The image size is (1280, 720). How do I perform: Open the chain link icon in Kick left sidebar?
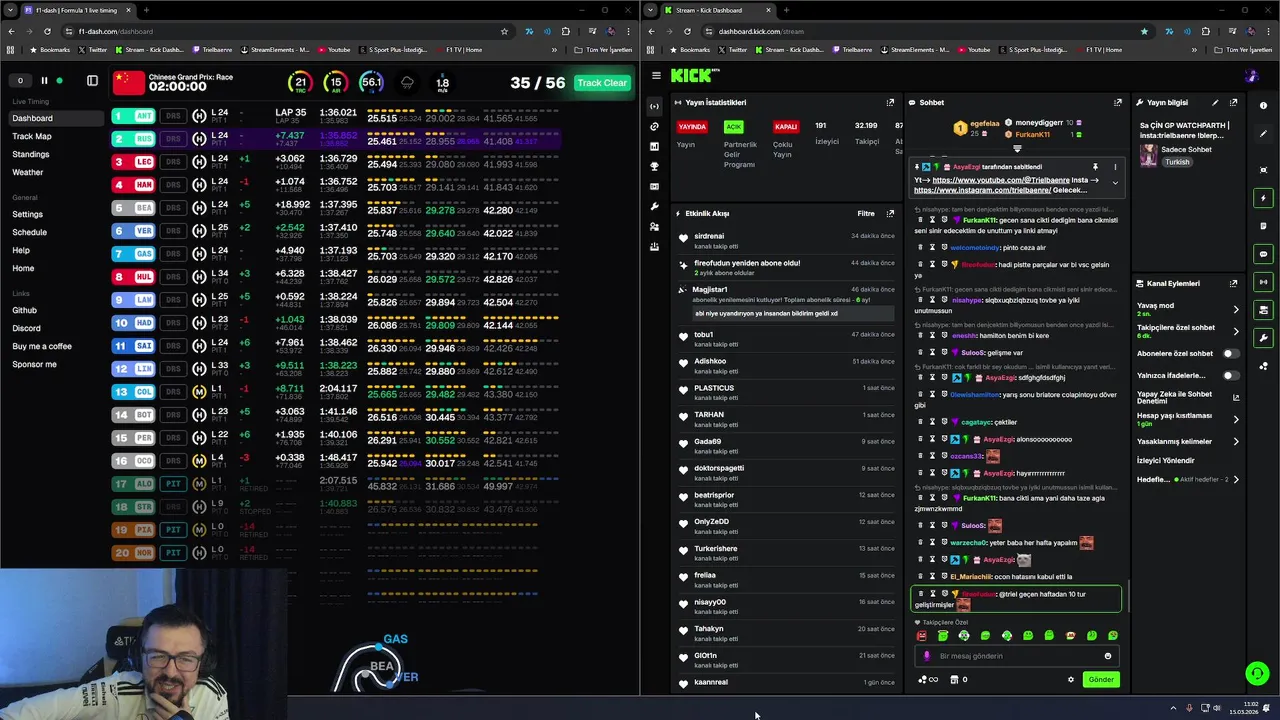(x=654, y=126)
